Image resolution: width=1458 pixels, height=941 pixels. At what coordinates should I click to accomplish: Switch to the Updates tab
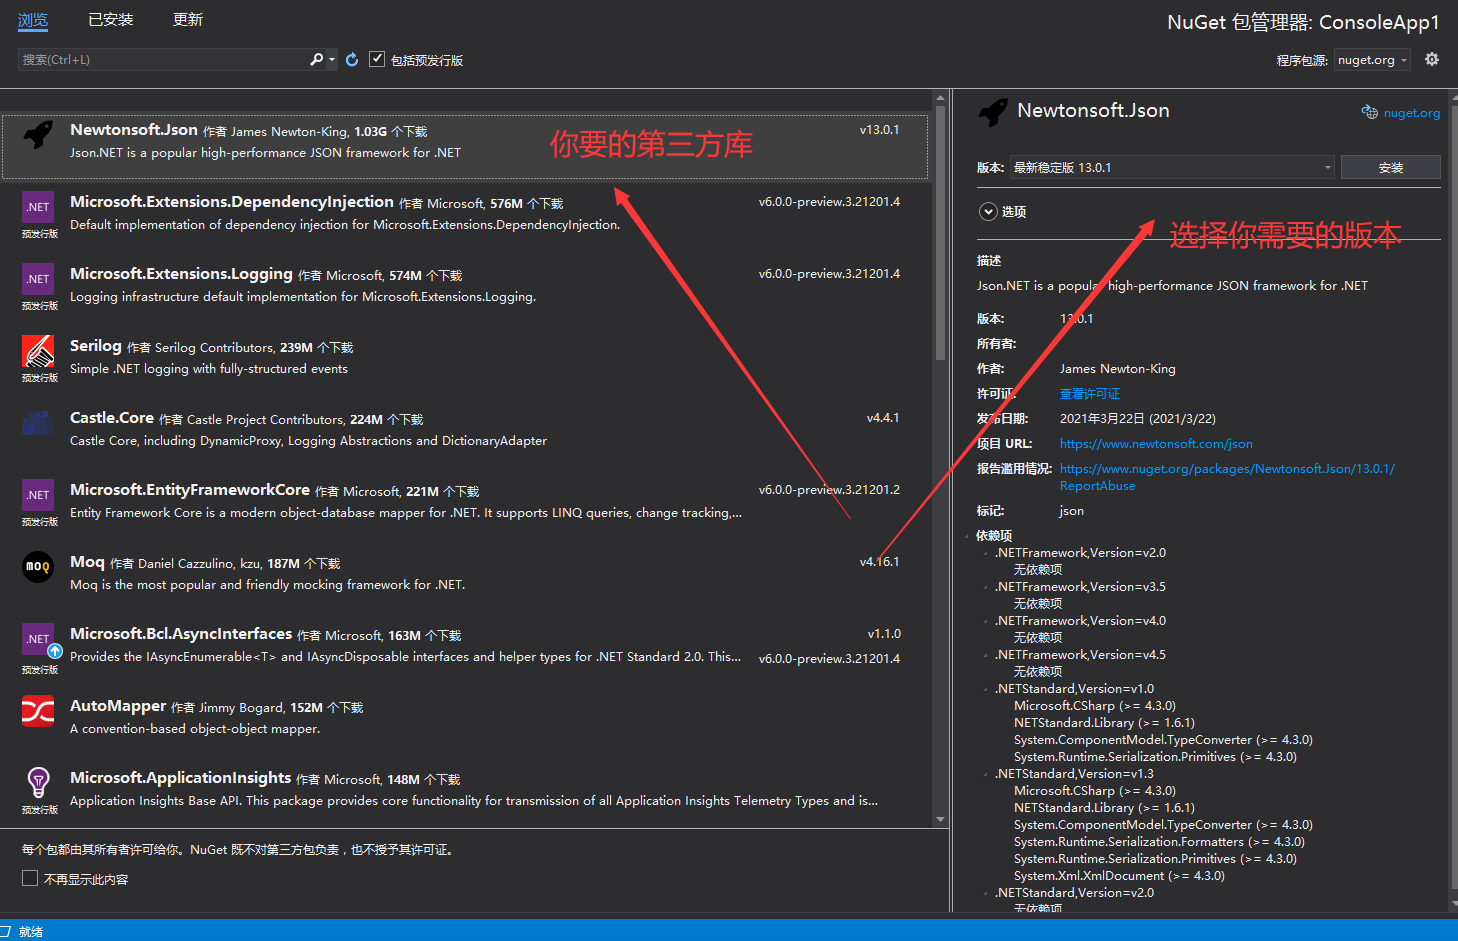point(188,20)
